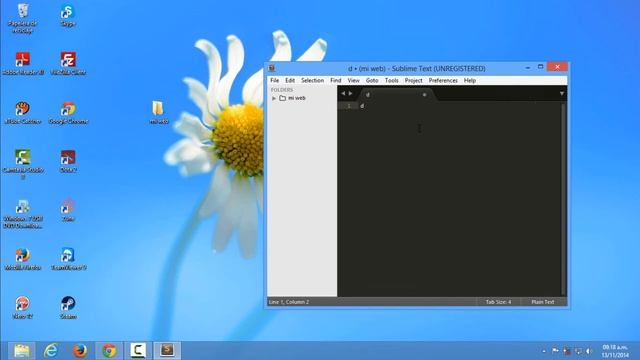Close the unsaved 'd' tab via its dot
Image resolution: width=640 pixels, height=360 pixels.
tap(424, 95)
